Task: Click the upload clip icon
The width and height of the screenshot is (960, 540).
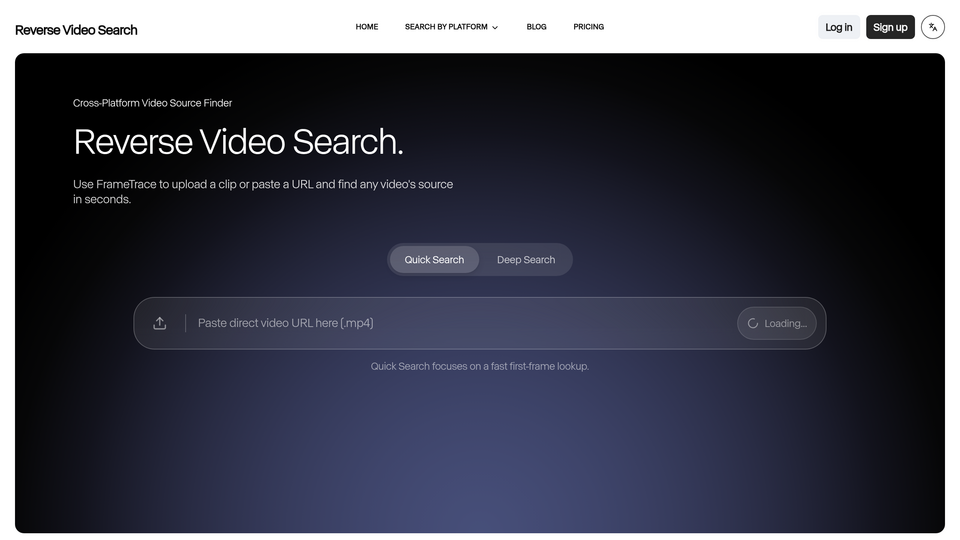Action: [160, 323]
